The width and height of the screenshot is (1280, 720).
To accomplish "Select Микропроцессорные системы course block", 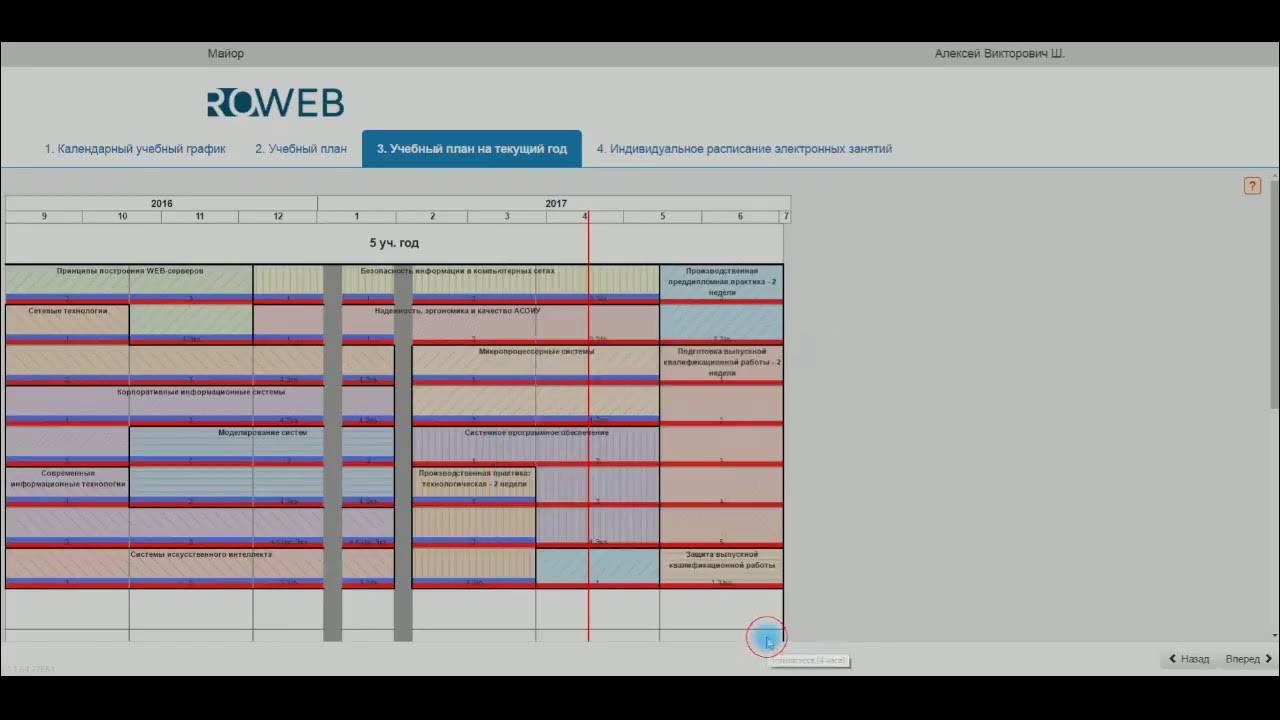I will pos(536,364).
